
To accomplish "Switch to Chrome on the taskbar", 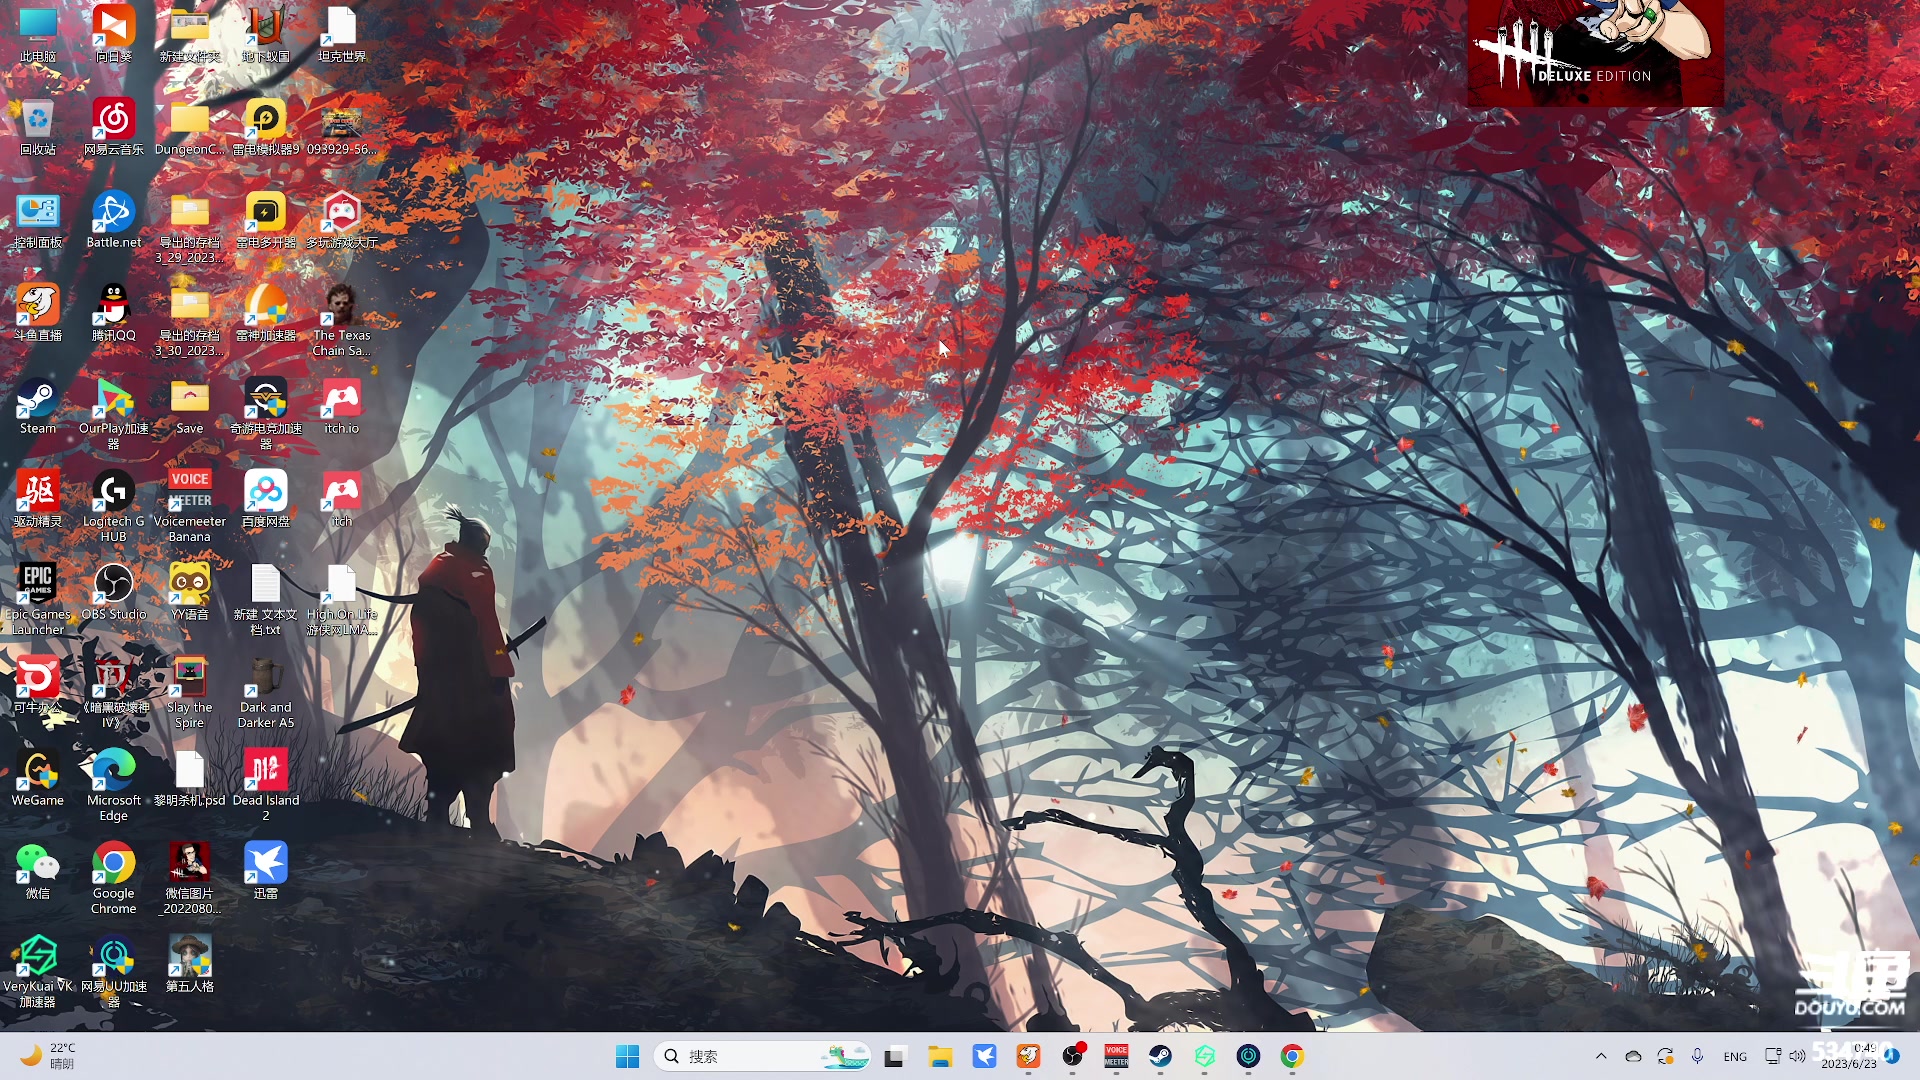I will 1292,1056.
